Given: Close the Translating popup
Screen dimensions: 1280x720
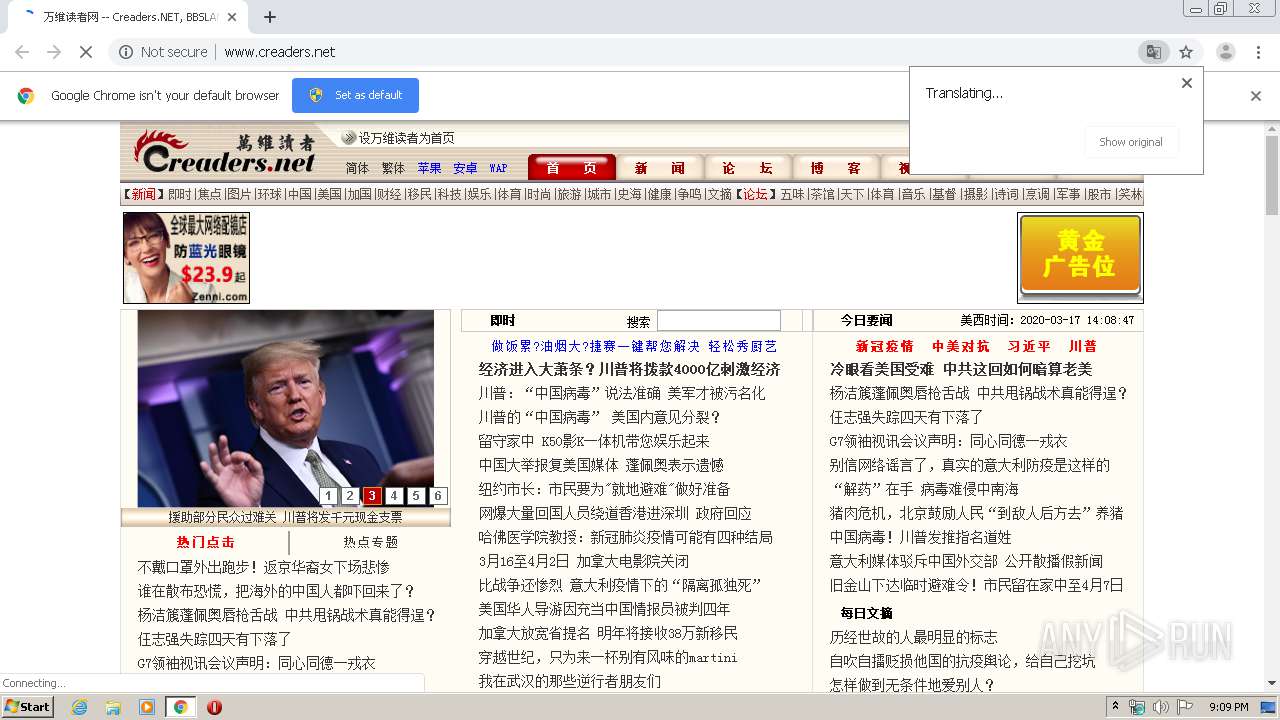Looking at the screenshot, I should click(x=1187, y=83).
